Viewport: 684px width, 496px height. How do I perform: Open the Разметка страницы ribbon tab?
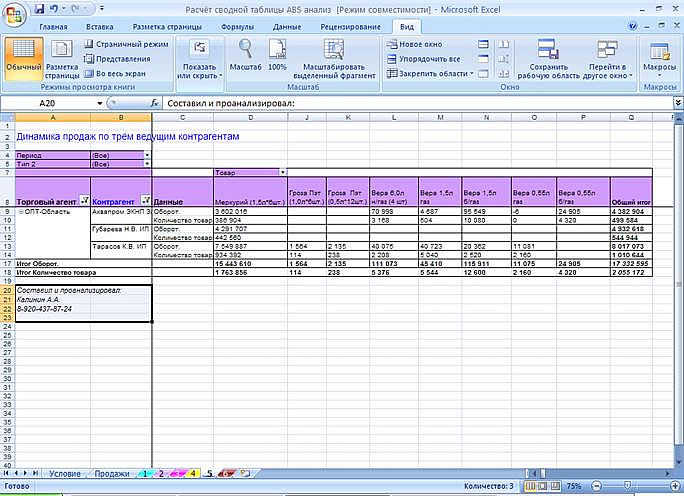(x=167, y=27)
